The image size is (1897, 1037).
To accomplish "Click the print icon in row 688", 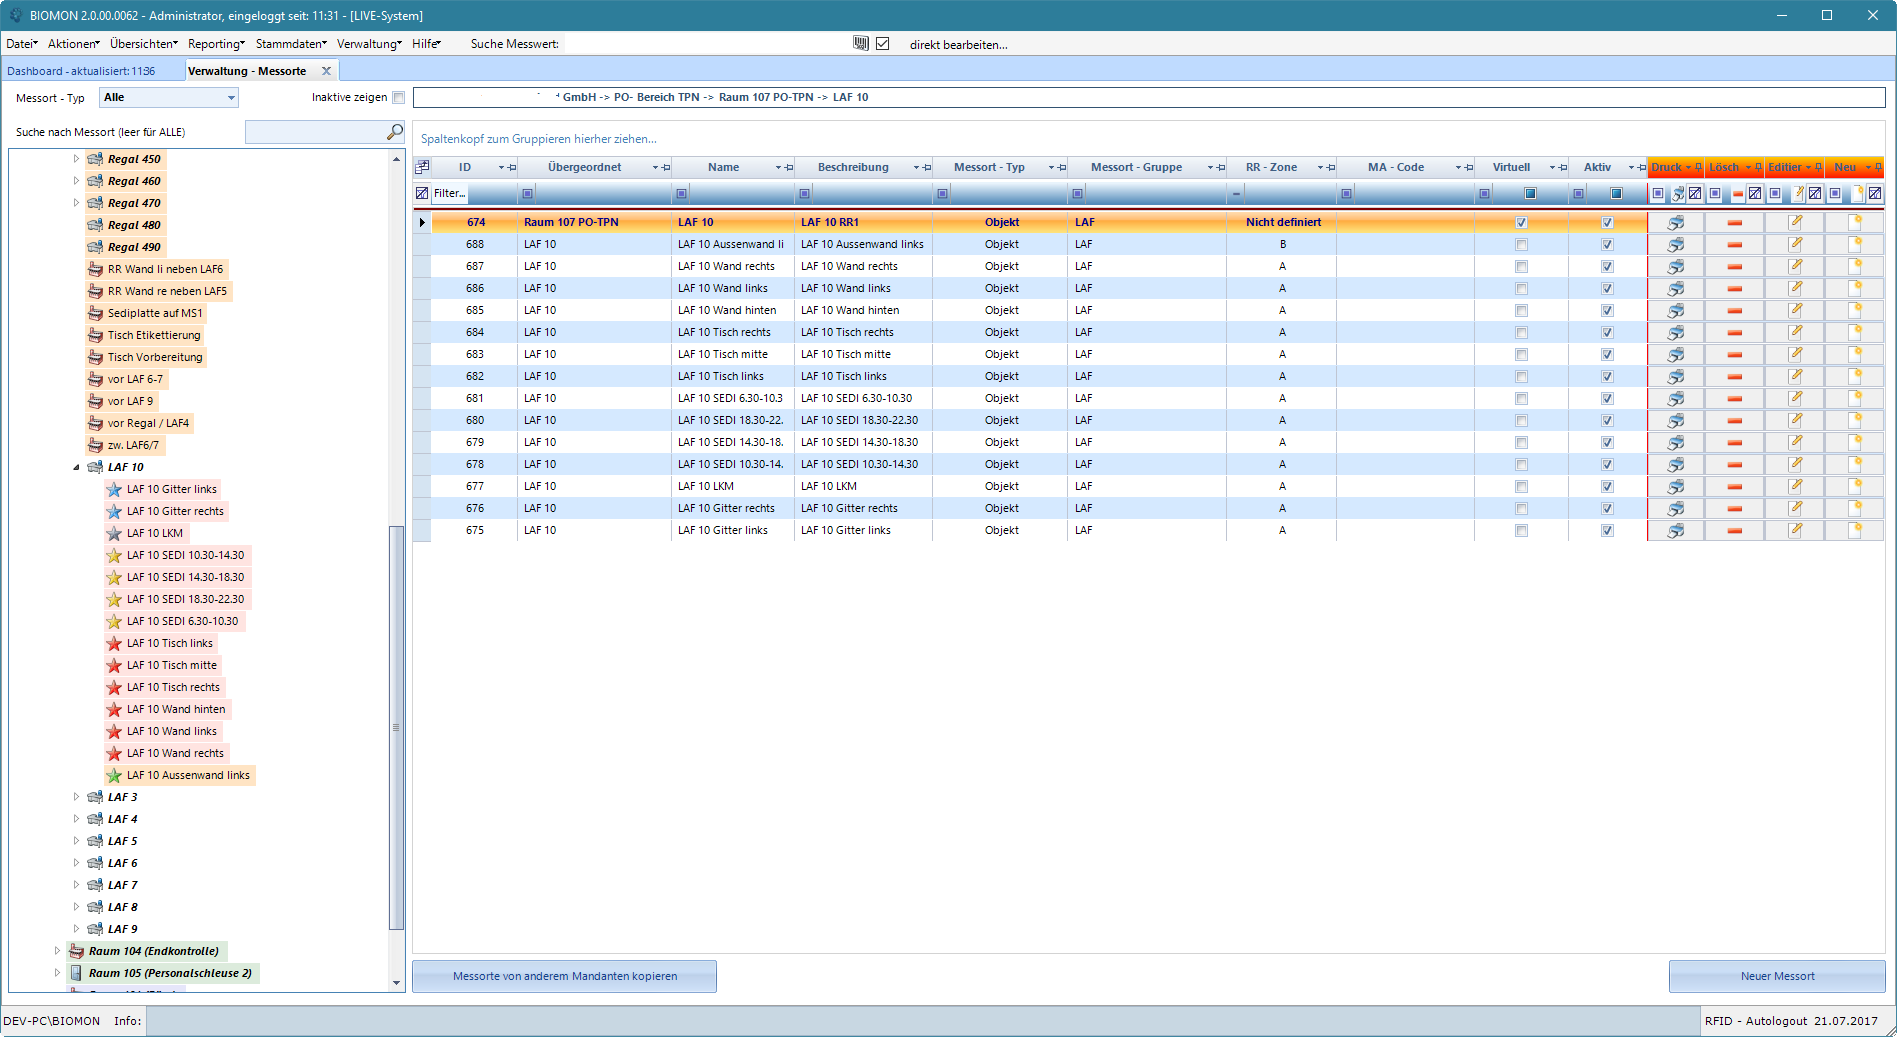I will click(1676, 244).
